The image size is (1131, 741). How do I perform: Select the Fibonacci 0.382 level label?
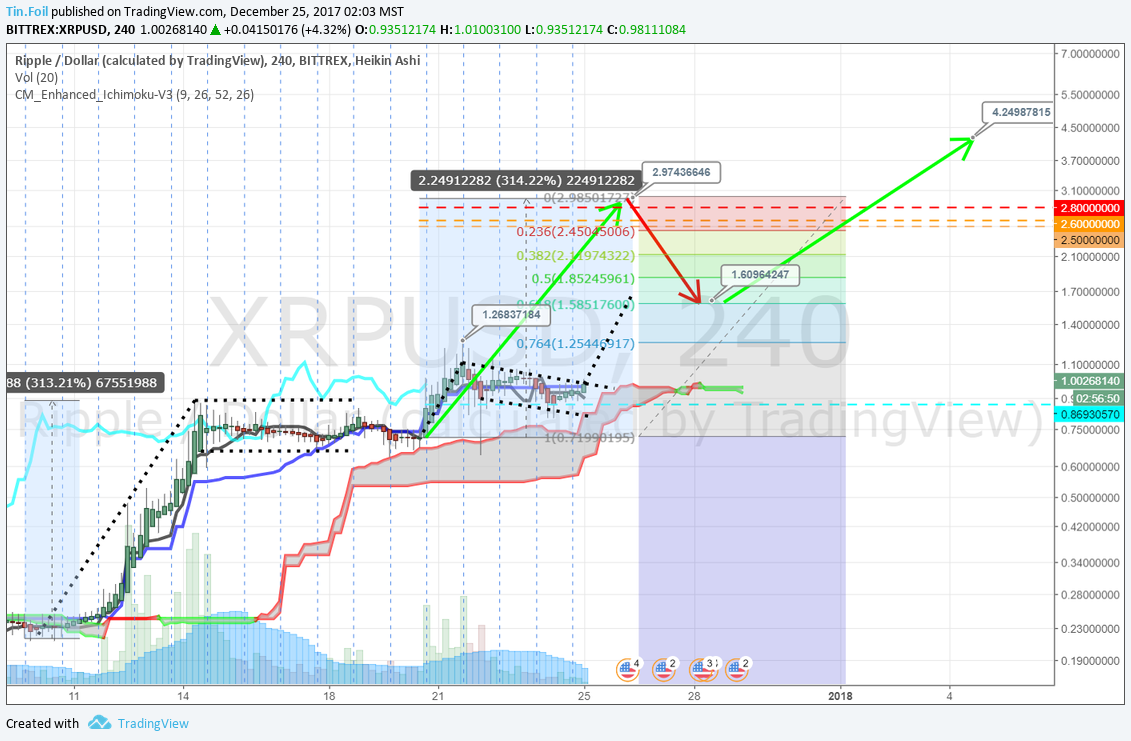pyautogui.click(x=576, y=255)
